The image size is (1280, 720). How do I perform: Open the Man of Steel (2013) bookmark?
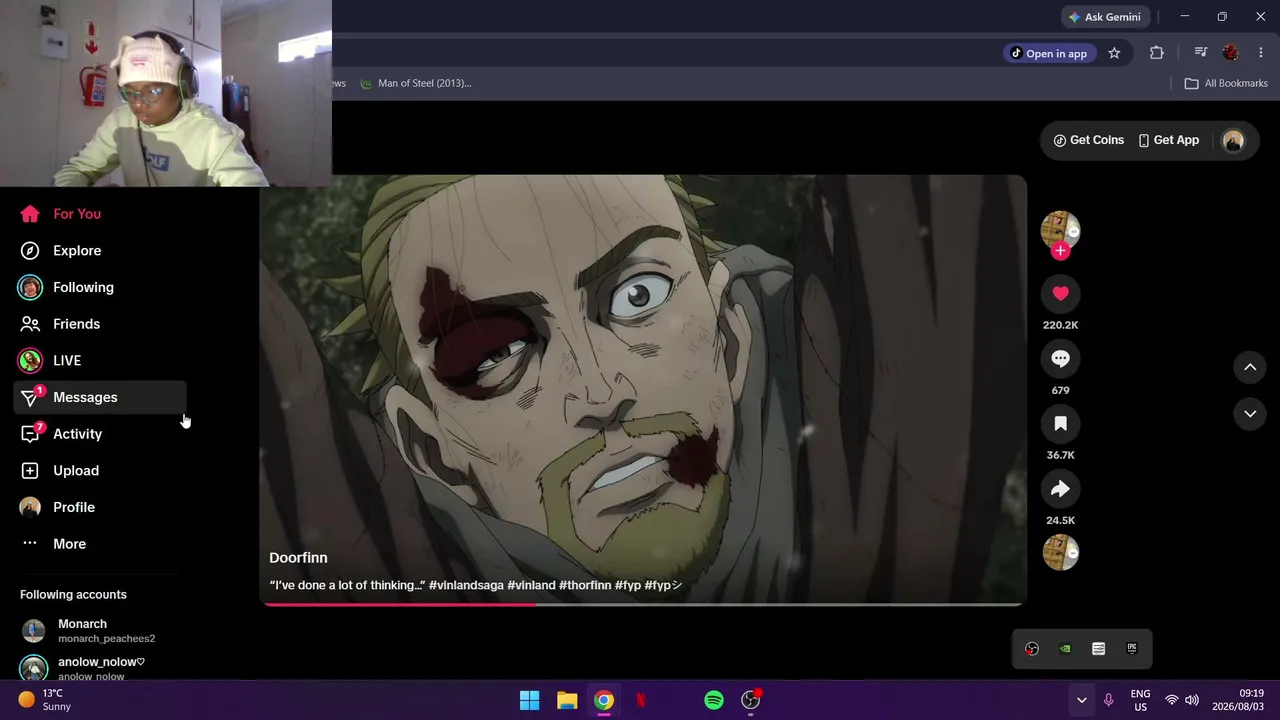tap(416, 84)
